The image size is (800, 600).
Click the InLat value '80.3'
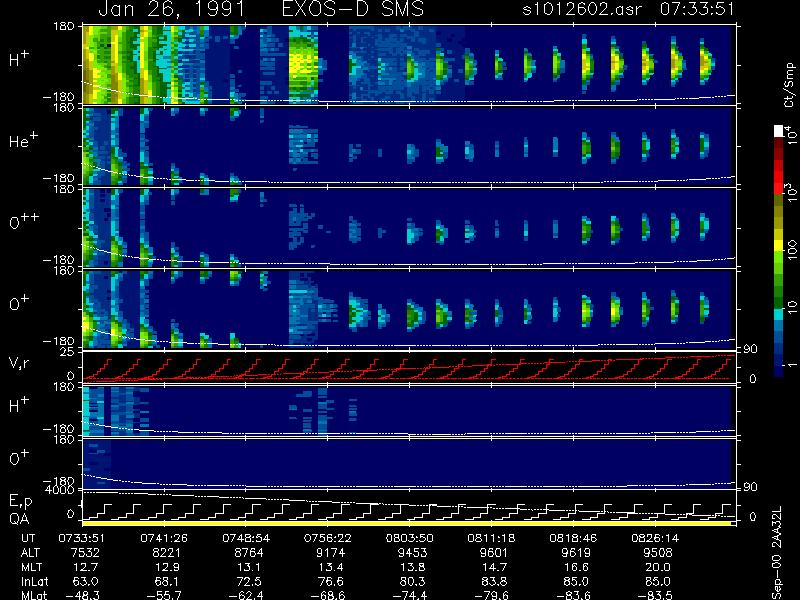(x=412, y=581)
